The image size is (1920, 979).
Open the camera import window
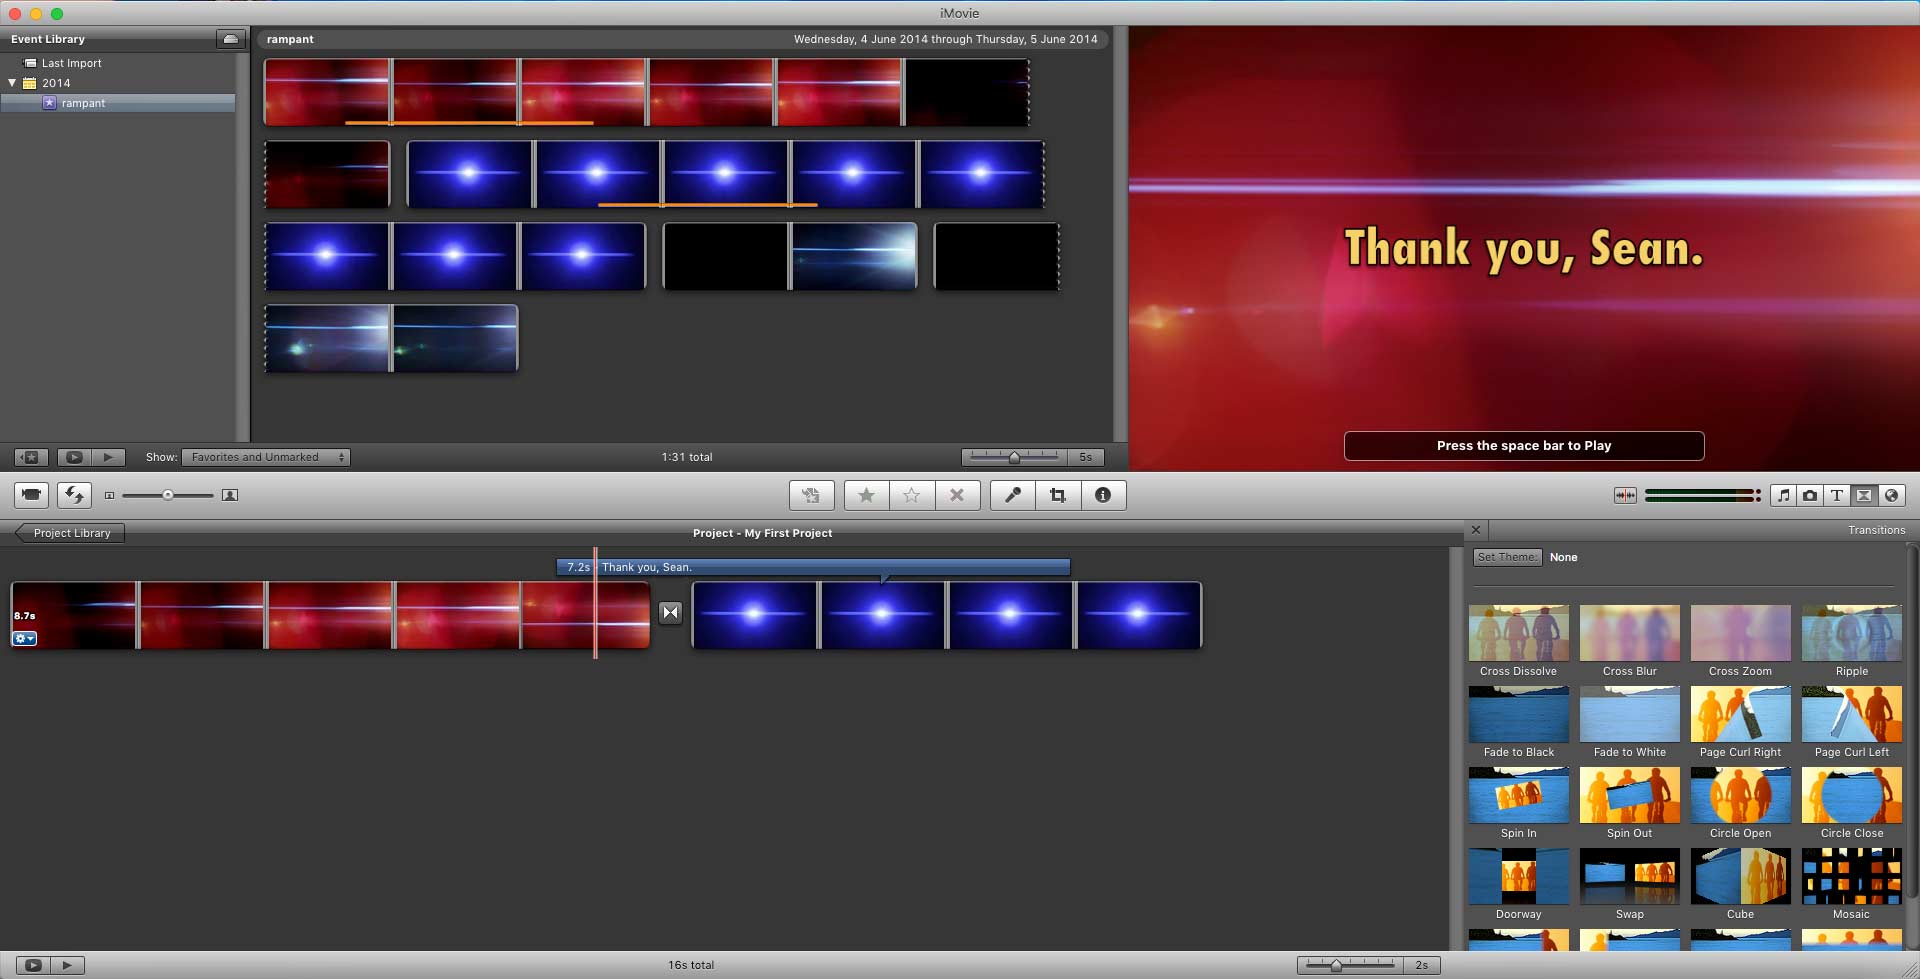[x=32, y=495]
